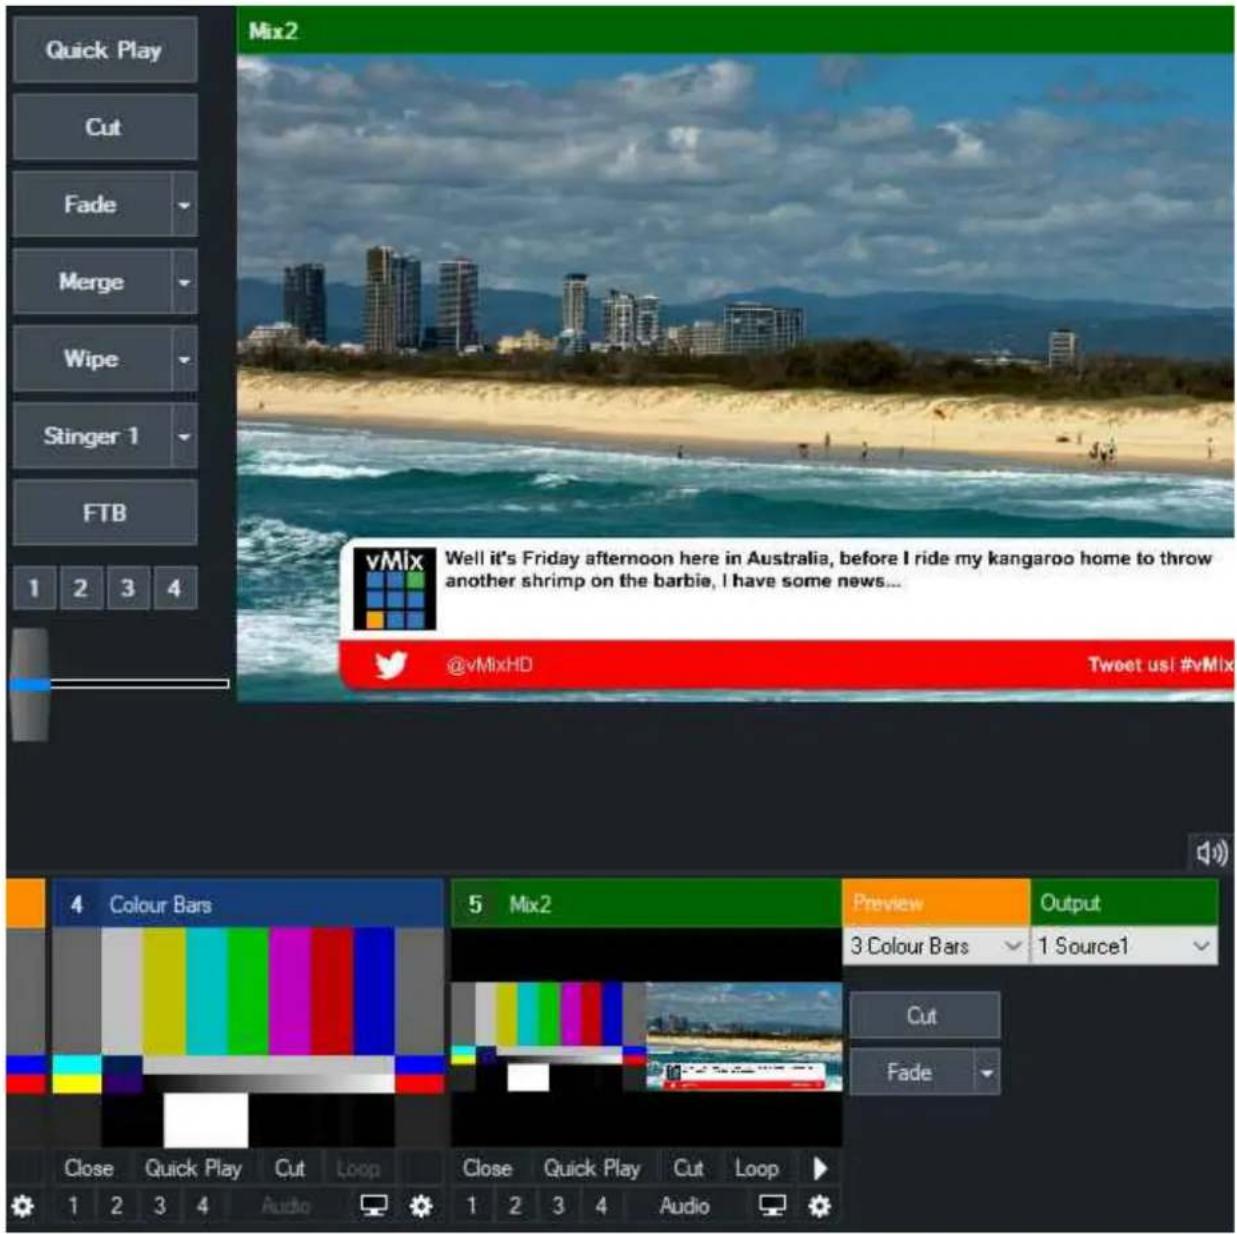Click the Wipe transition button

click(x=92, y=359)
